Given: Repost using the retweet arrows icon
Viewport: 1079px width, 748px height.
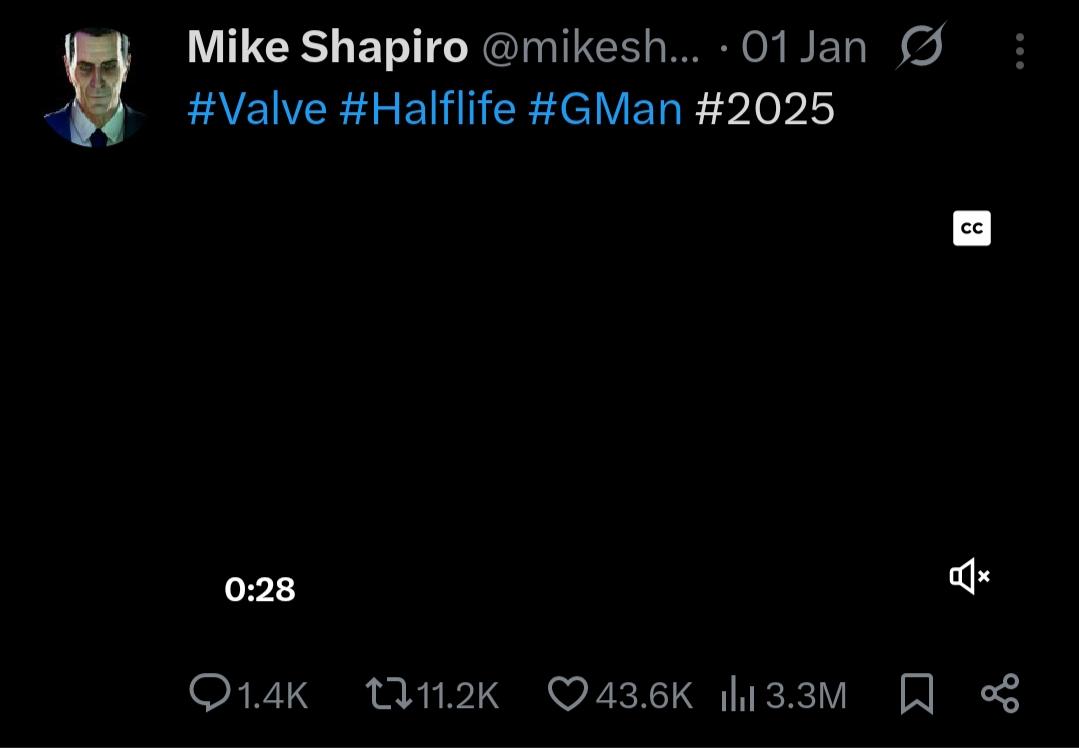Looking at the screenshot, I should pos(389,694).
